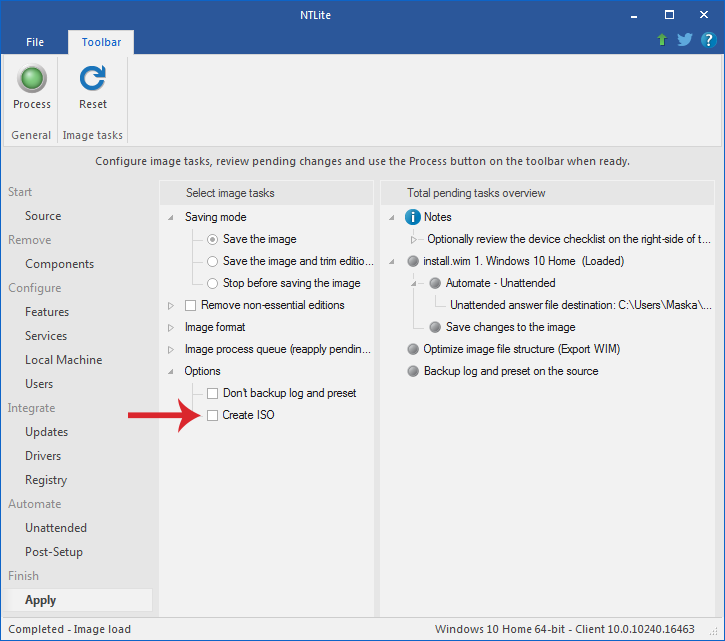This screenshot has width=725, height=641.
Task: Close the NTLite window
Action: pyautogui.click(x=704, y=15)
